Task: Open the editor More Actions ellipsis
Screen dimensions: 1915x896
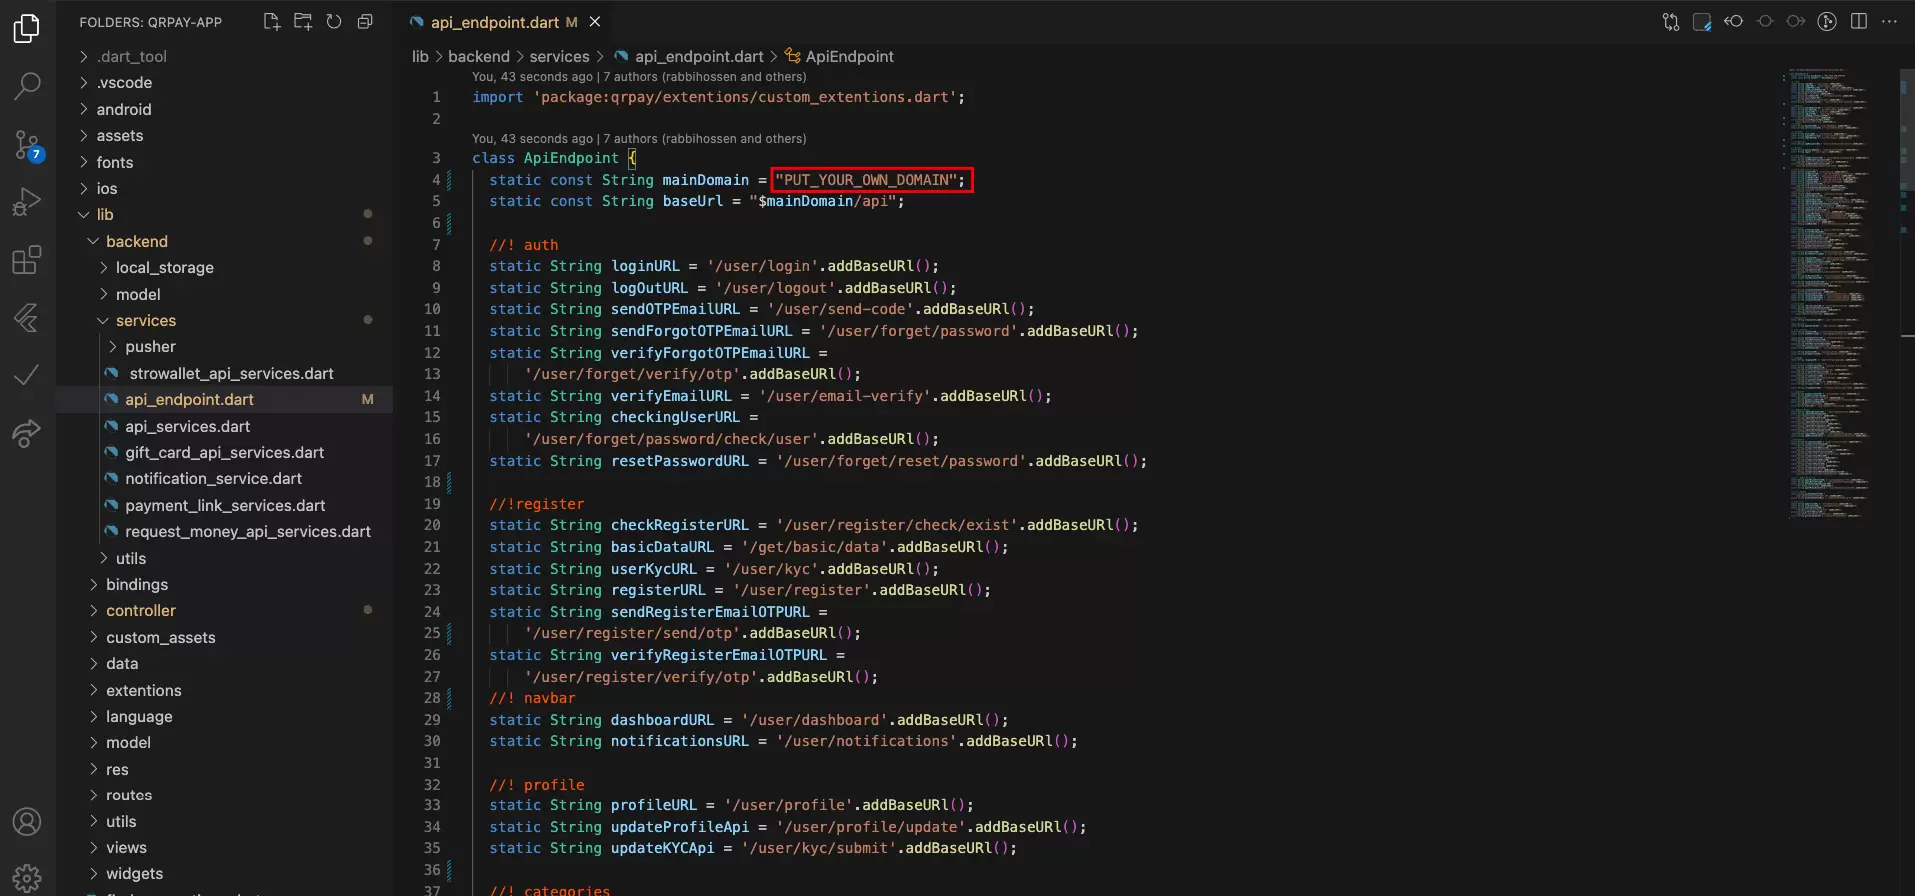Action: point(1889,21)
